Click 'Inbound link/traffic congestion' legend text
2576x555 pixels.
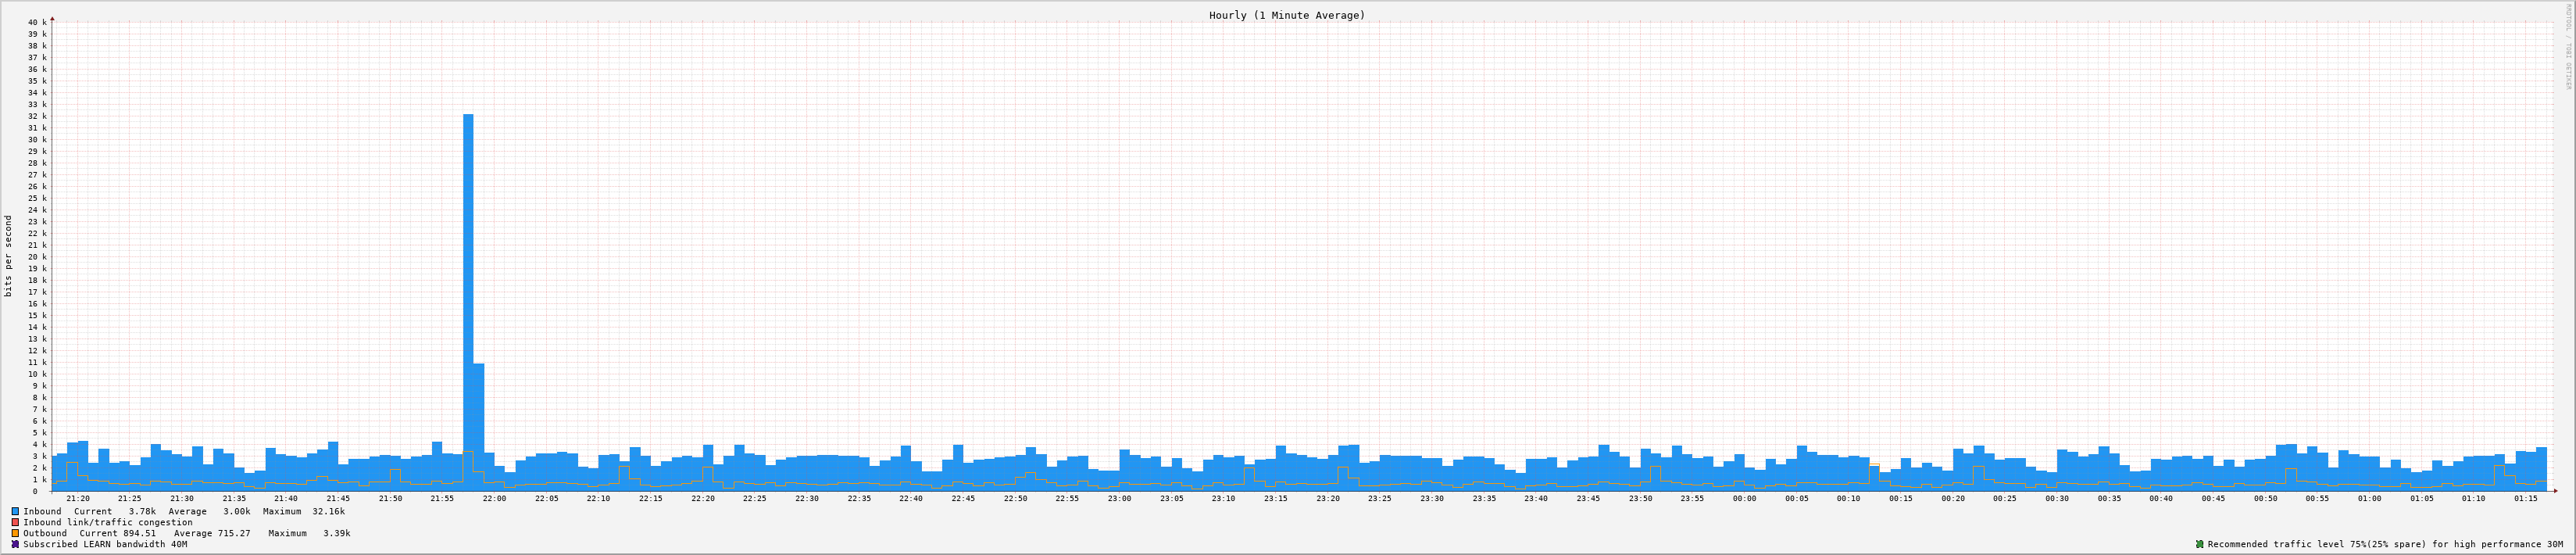tap(108, 522)
